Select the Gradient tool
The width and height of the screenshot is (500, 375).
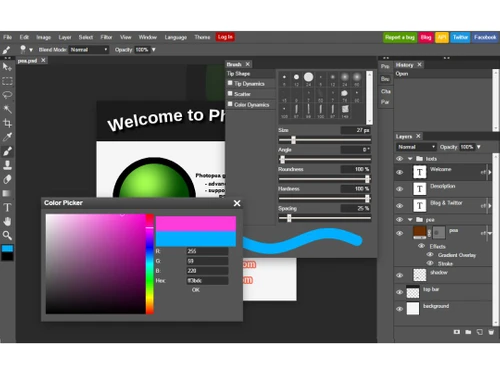[x=7, y=193]
